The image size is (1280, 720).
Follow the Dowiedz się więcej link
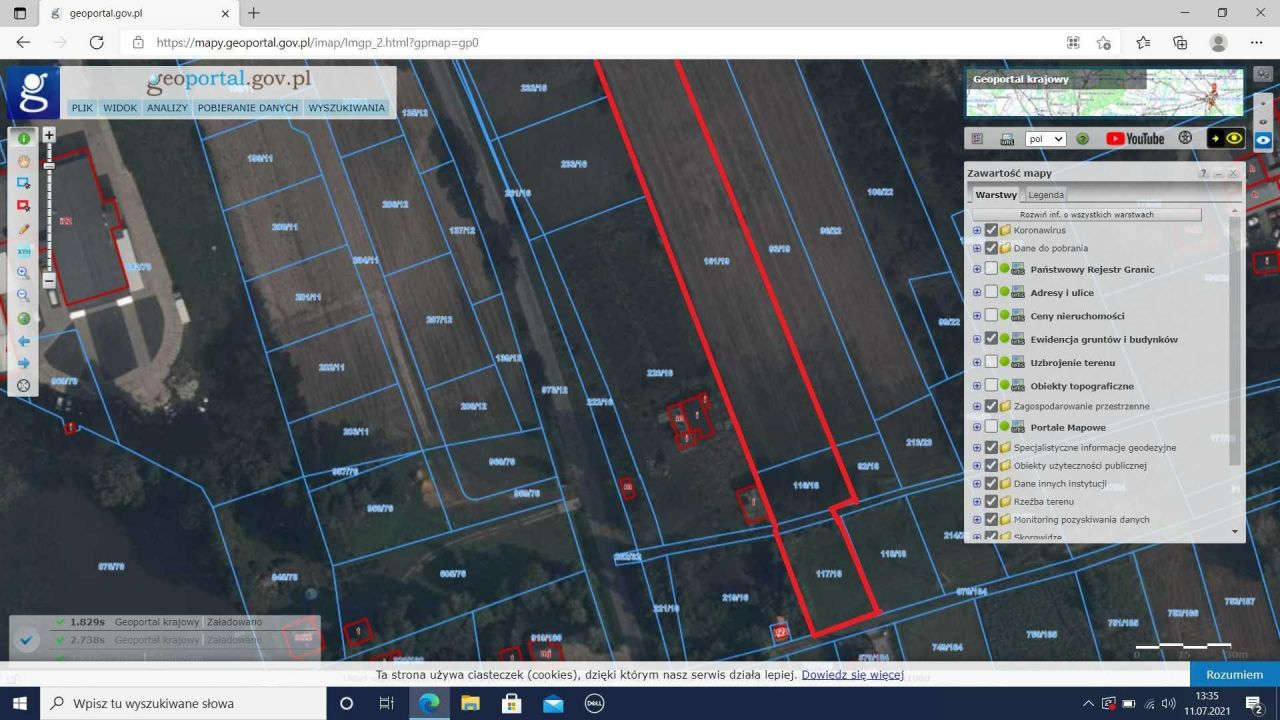click(x=852, y=675)
